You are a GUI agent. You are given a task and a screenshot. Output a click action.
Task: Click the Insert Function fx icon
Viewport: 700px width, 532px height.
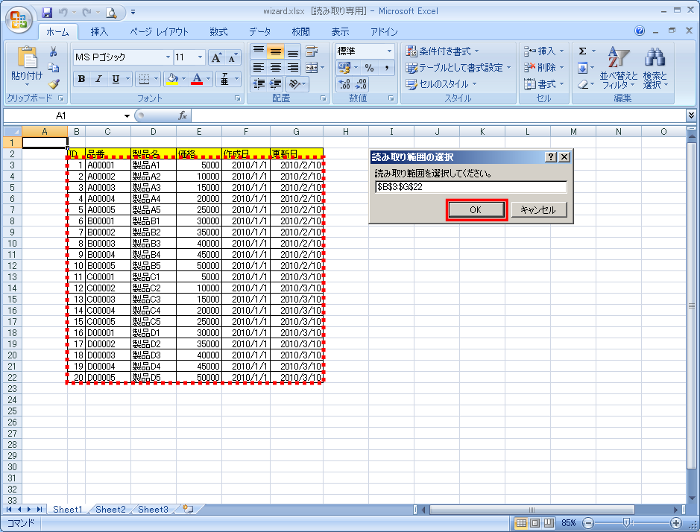(x=182, y=116)
